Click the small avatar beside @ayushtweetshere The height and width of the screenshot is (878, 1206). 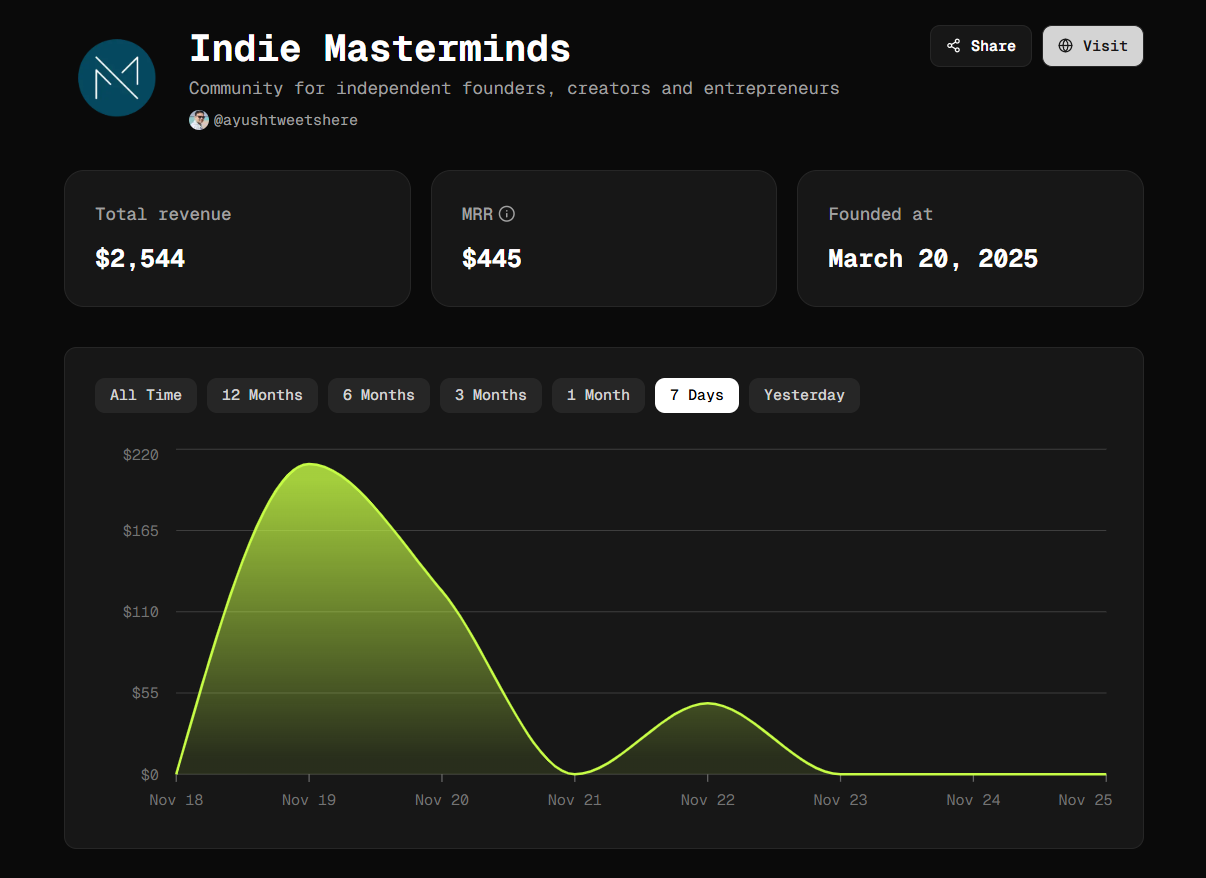(199, 120)
